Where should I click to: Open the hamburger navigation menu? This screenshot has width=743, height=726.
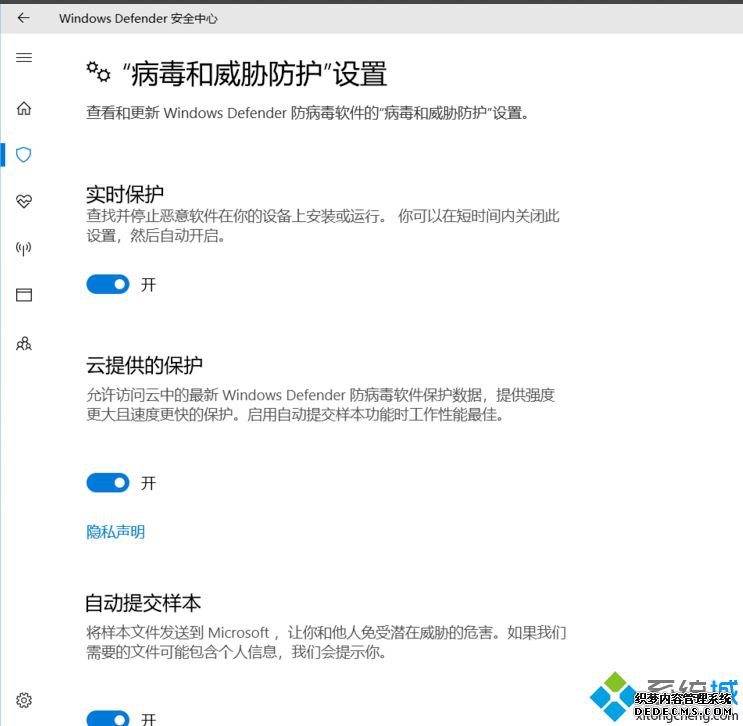click(24, 57)
